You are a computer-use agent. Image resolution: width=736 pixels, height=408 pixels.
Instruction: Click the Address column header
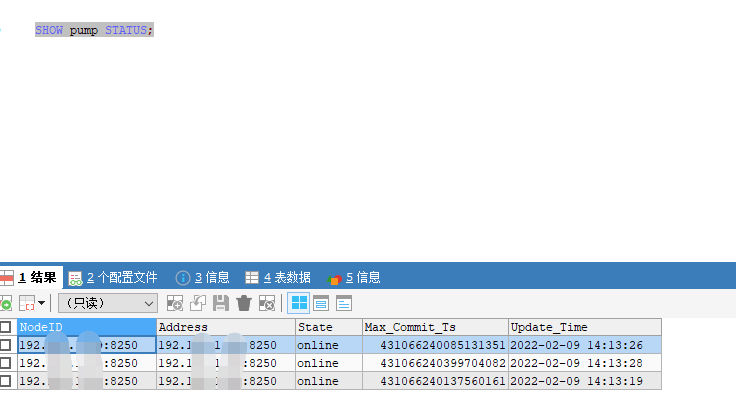click(226, 327)
